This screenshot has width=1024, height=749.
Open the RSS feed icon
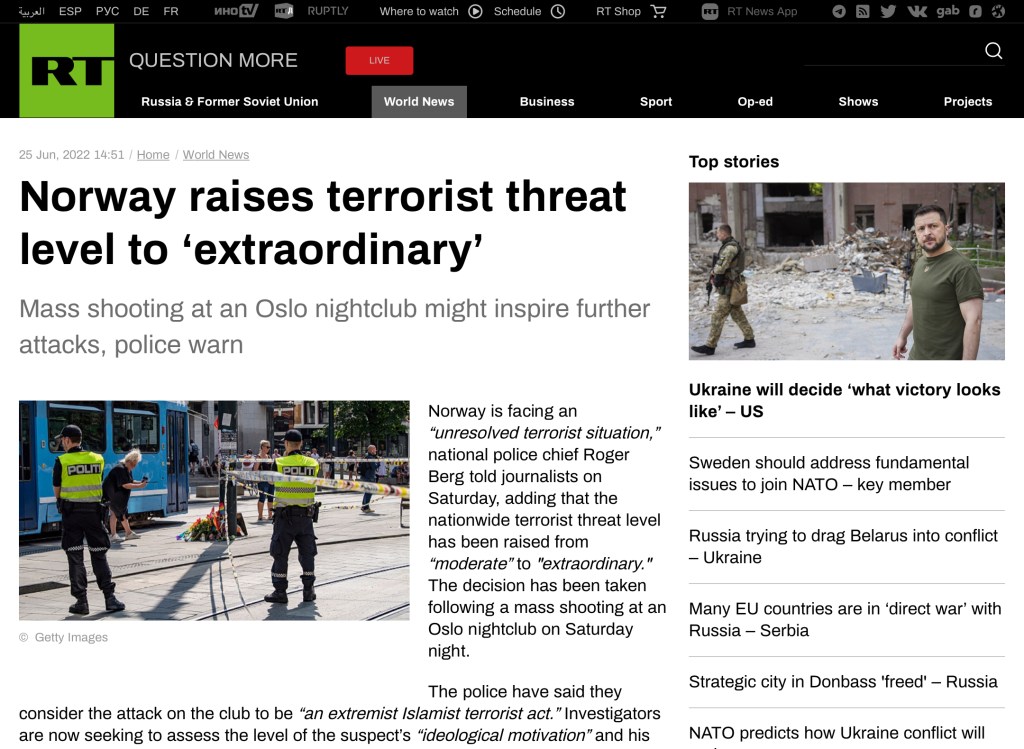click(863, 12)
